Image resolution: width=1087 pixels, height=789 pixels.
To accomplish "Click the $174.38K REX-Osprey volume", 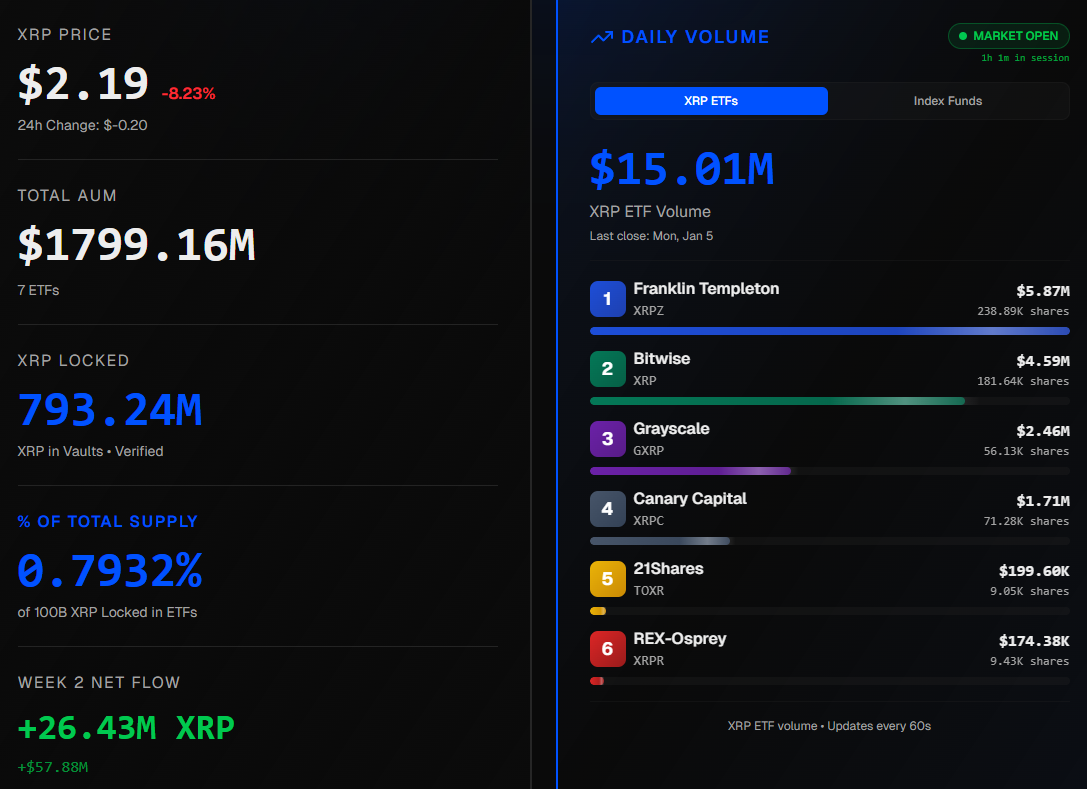I will 1034,641.
